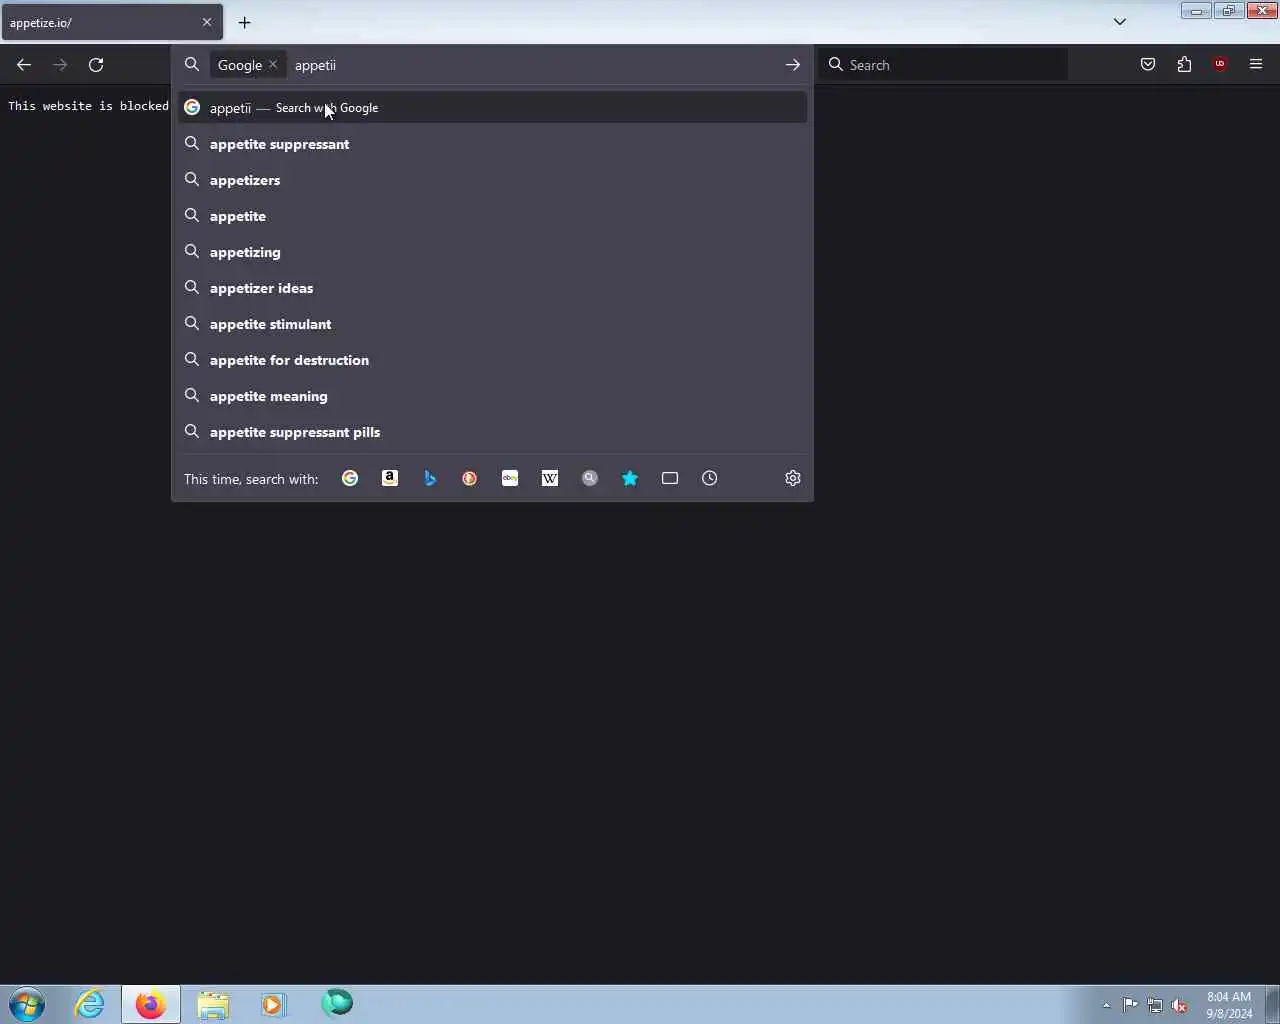Search with DuckDuckGo one-off icon

tap(470, 478)
